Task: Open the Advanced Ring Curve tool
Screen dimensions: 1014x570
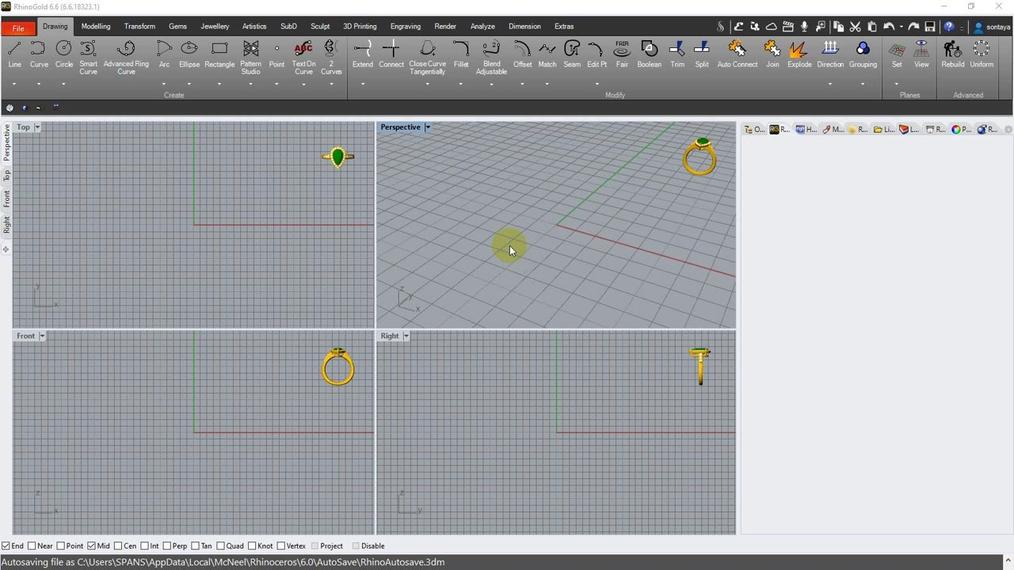Action: tap(126, 58)
